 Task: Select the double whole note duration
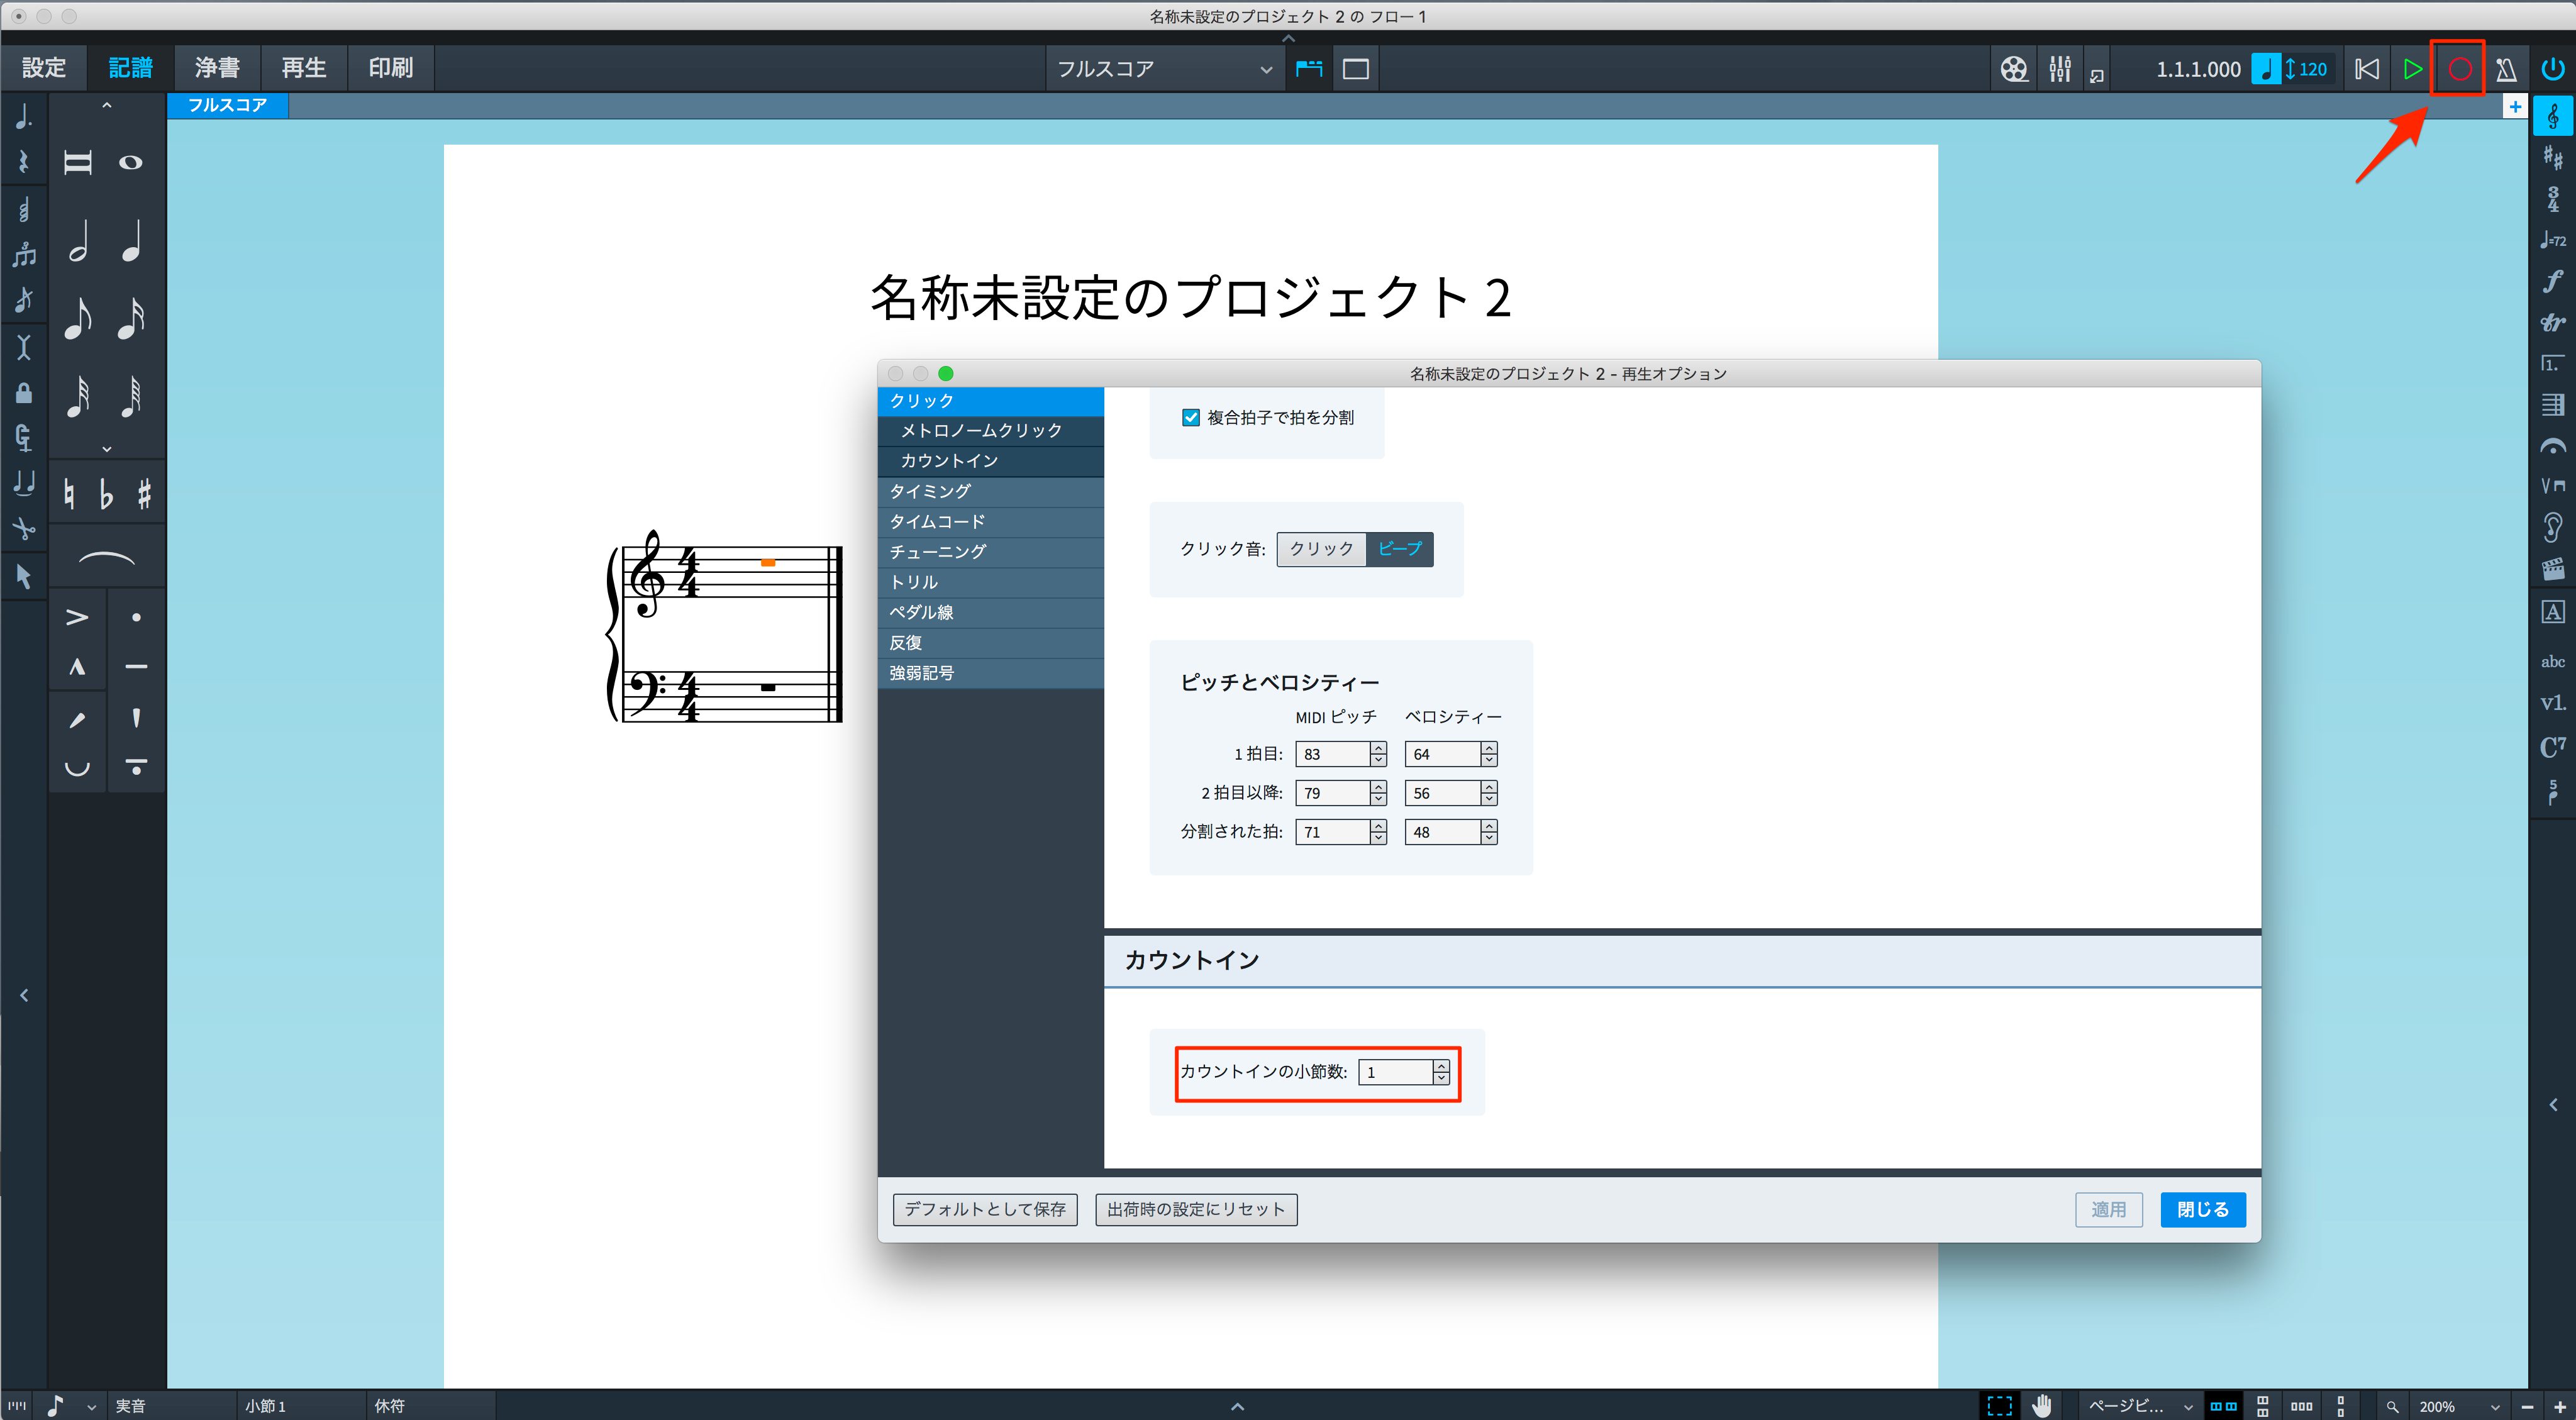pyautogui.click(x=78, y=162)
